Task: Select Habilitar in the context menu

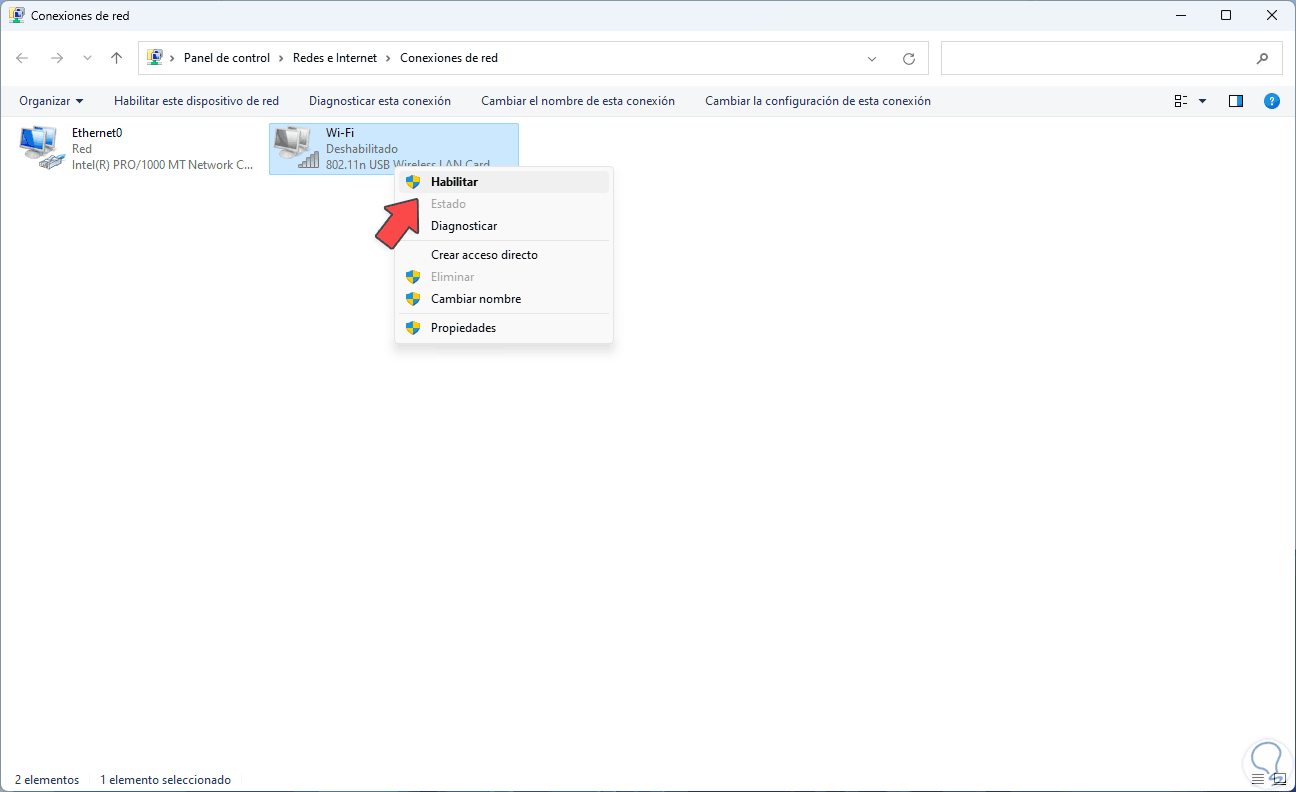Action: pyautogui.click(x=504, y=182)
